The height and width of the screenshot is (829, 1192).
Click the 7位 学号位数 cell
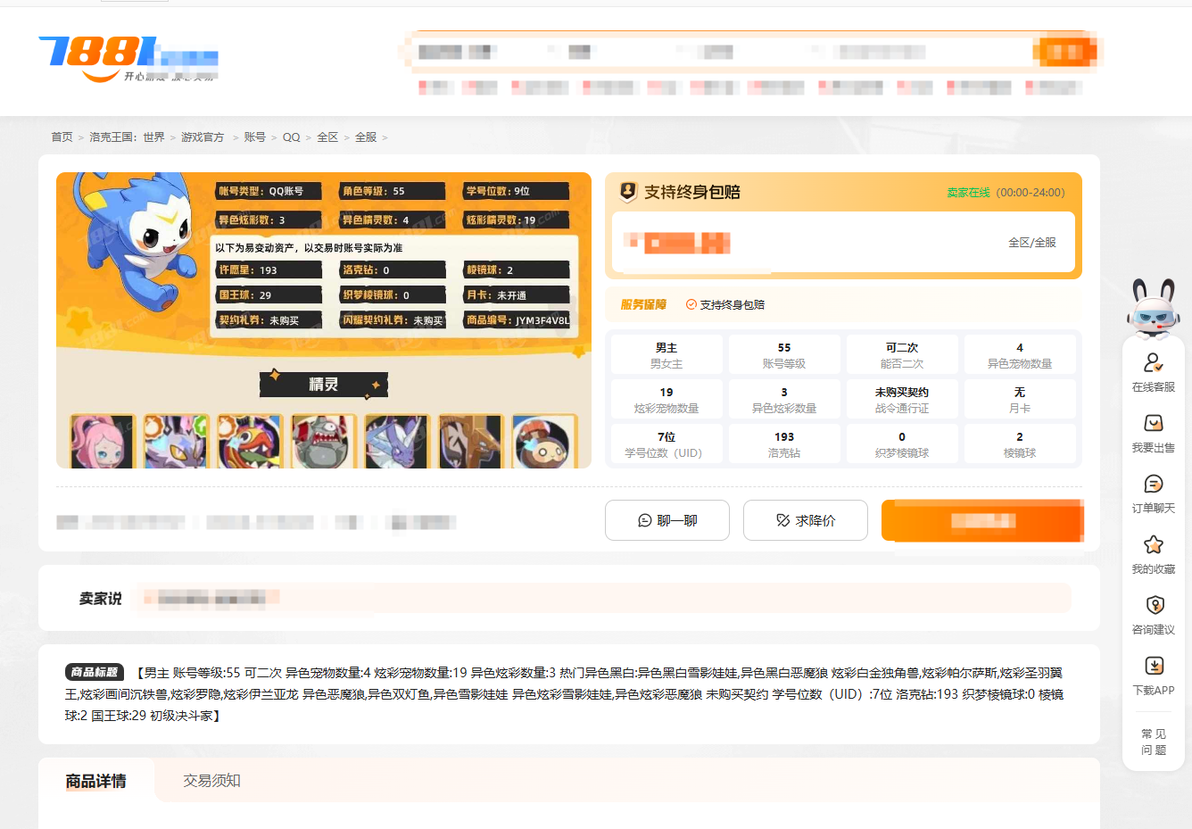(667, 444)
